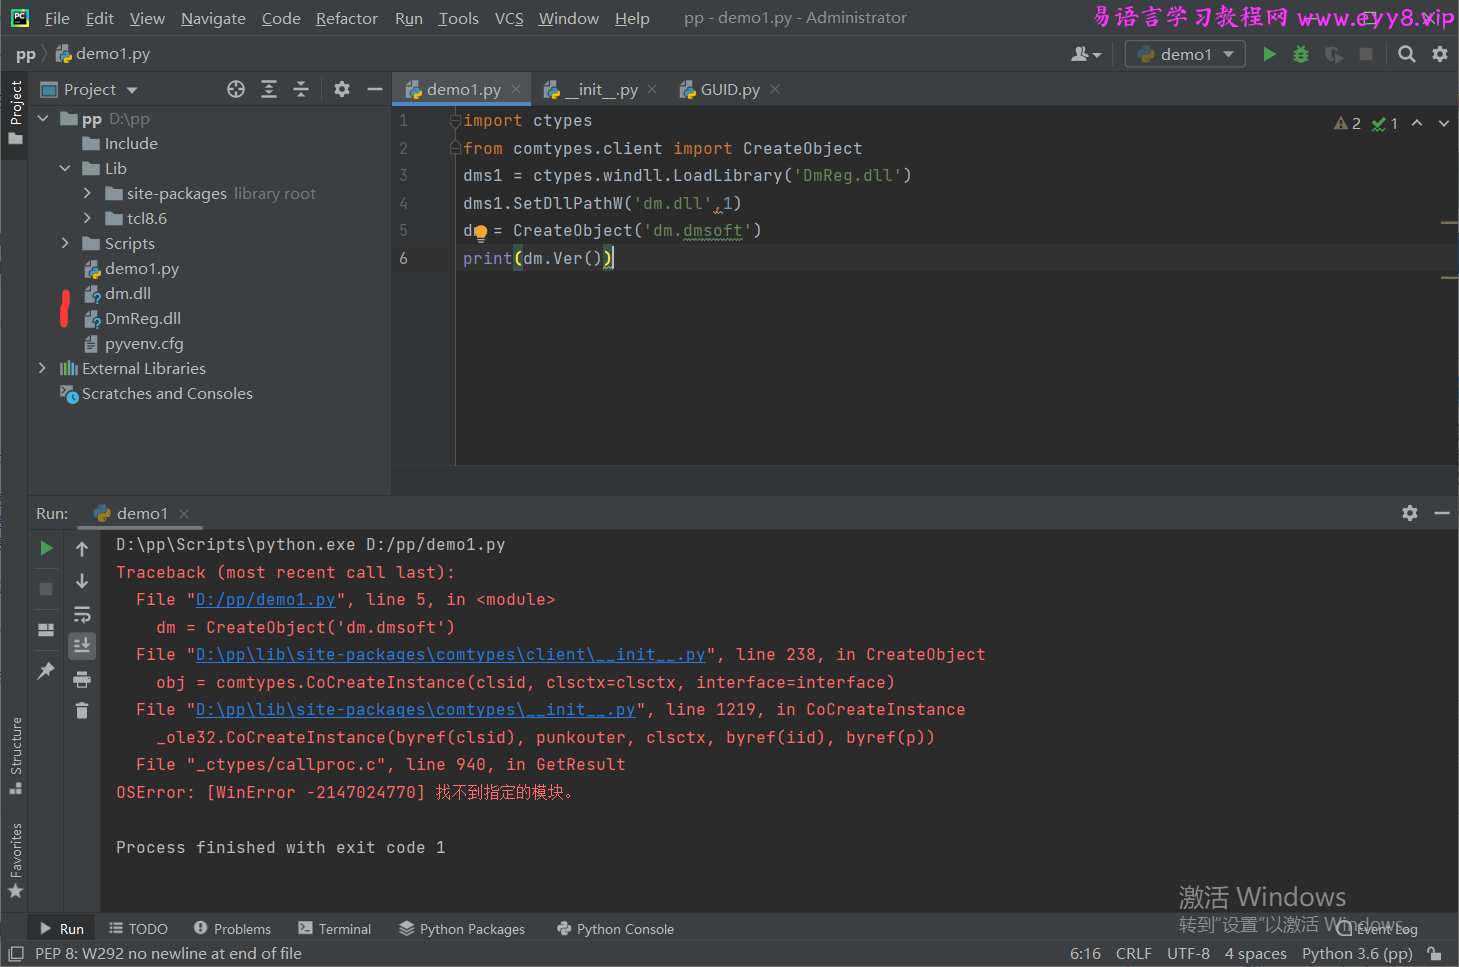Expand all in Project panel
Viewport: 1459px width, 967px height.
269,89
